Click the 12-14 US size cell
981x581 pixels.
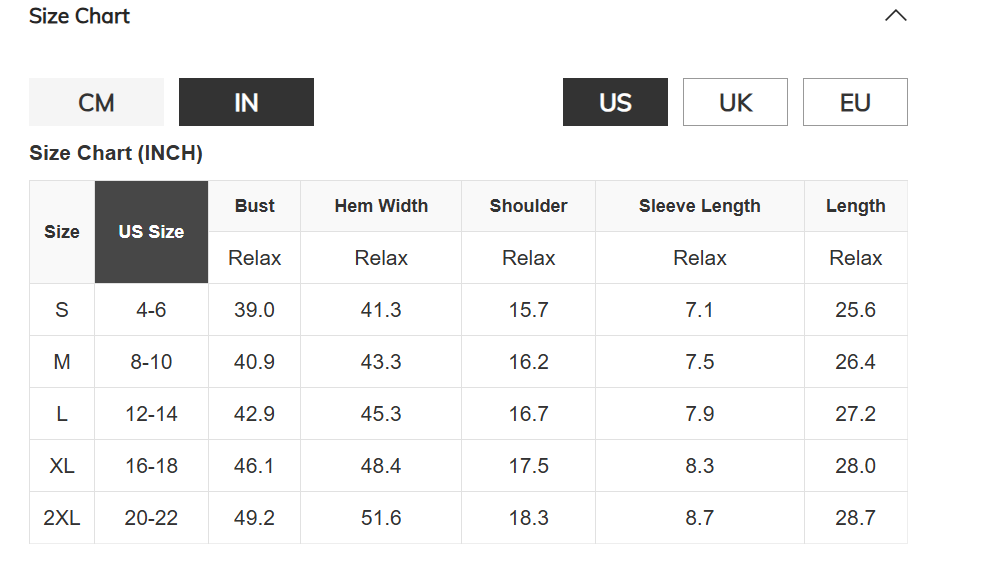[151, 414]
